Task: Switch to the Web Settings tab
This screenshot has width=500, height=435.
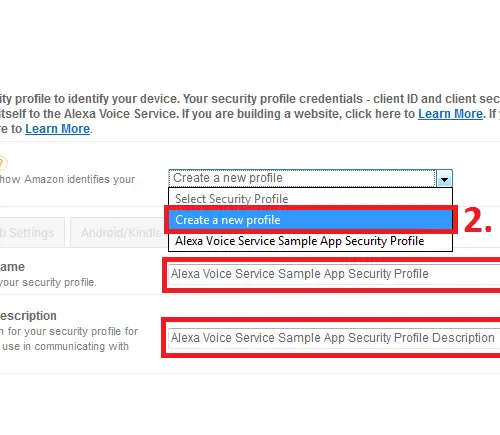Action: (x=32, y=233)
